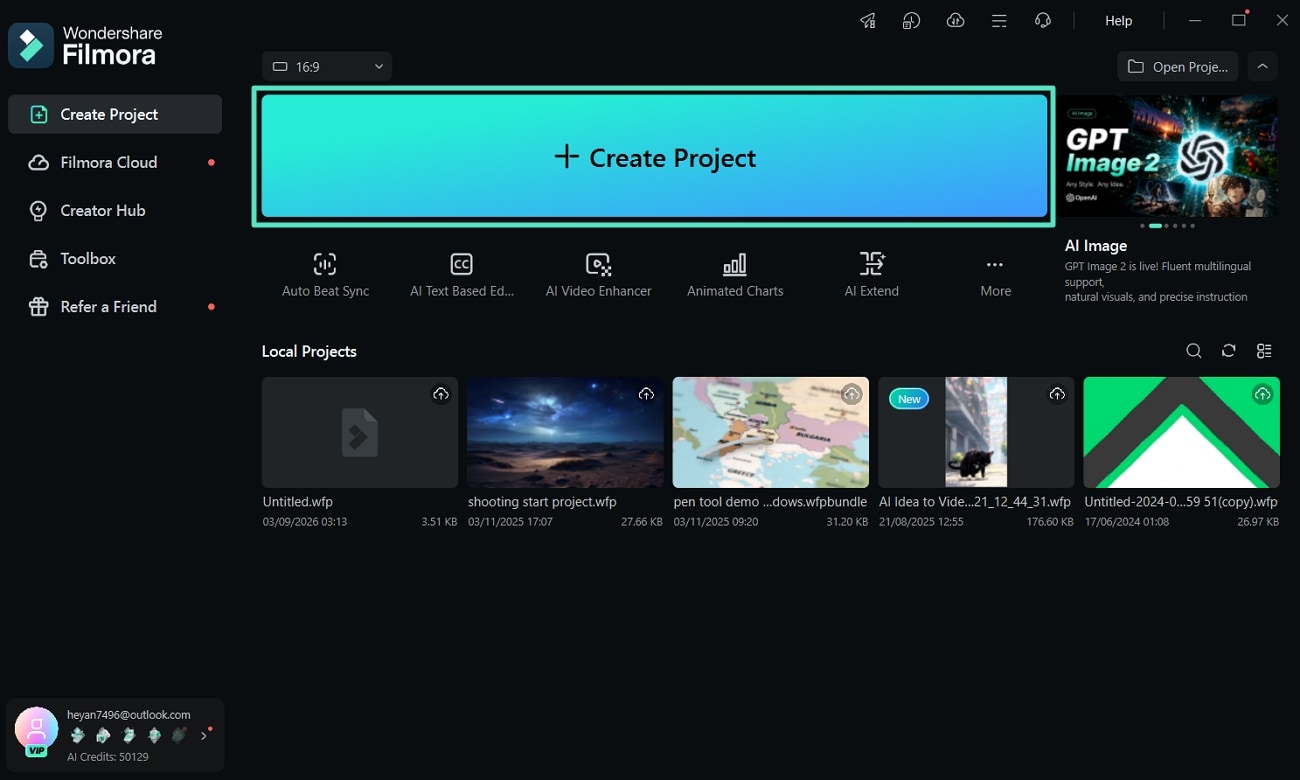This screenshot has width=1300, height=780.
Task: Start the AI Extend tool
Action: (x=872, y=275)
